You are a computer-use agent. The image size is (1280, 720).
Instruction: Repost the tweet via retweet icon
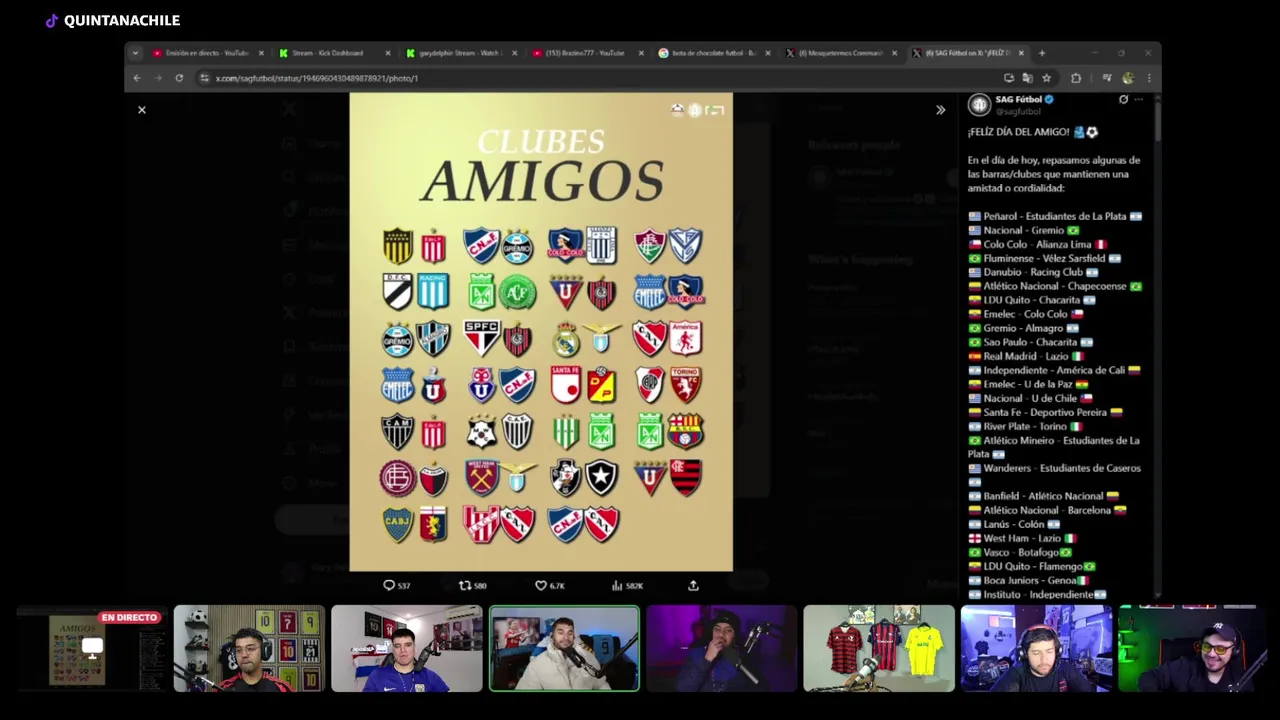pyautogui.click(x=464, y=585)
